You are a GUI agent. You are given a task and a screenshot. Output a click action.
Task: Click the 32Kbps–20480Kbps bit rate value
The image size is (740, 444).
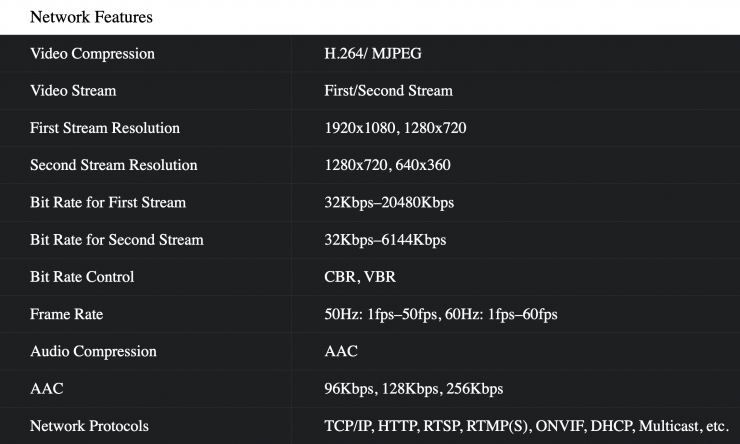[x=389, y=203]
